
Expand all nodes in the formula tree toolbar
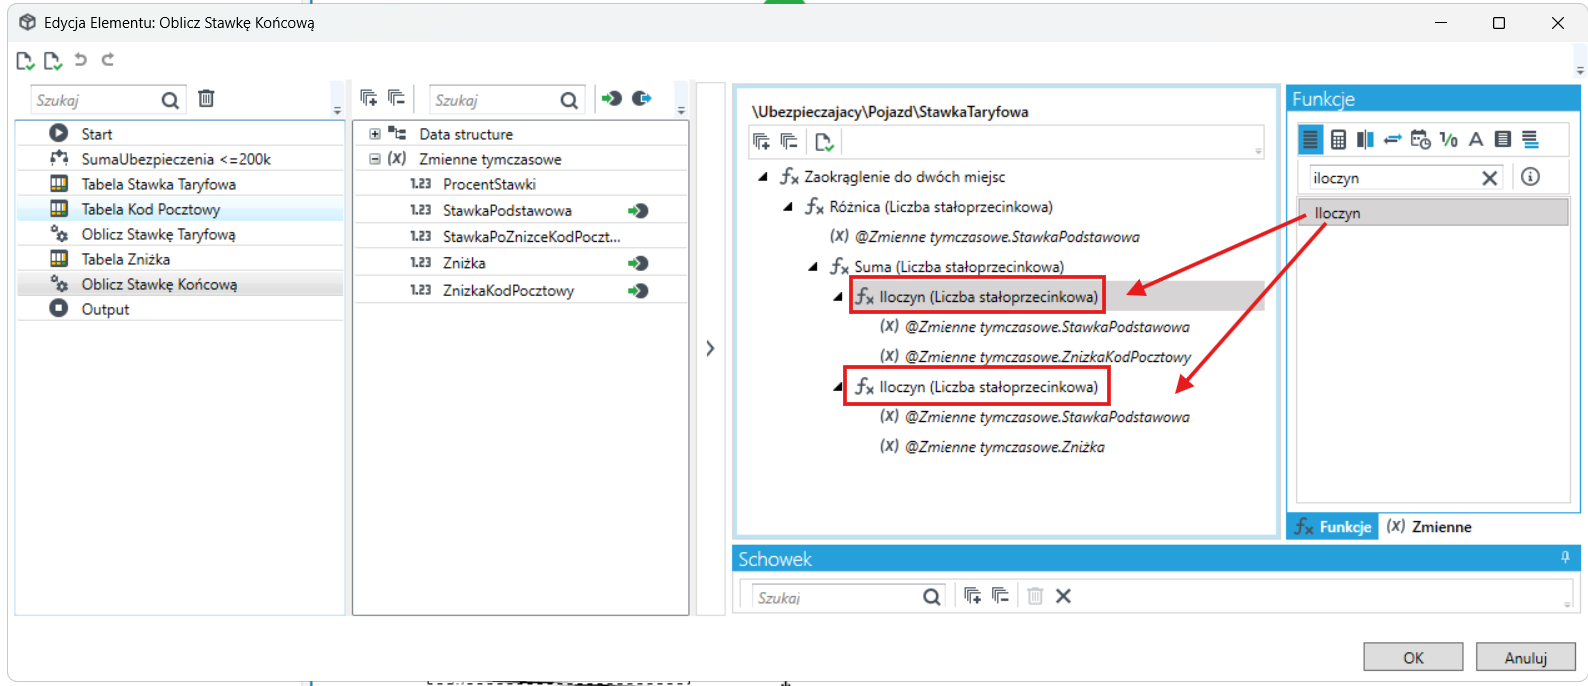click(x=762, y=142)
